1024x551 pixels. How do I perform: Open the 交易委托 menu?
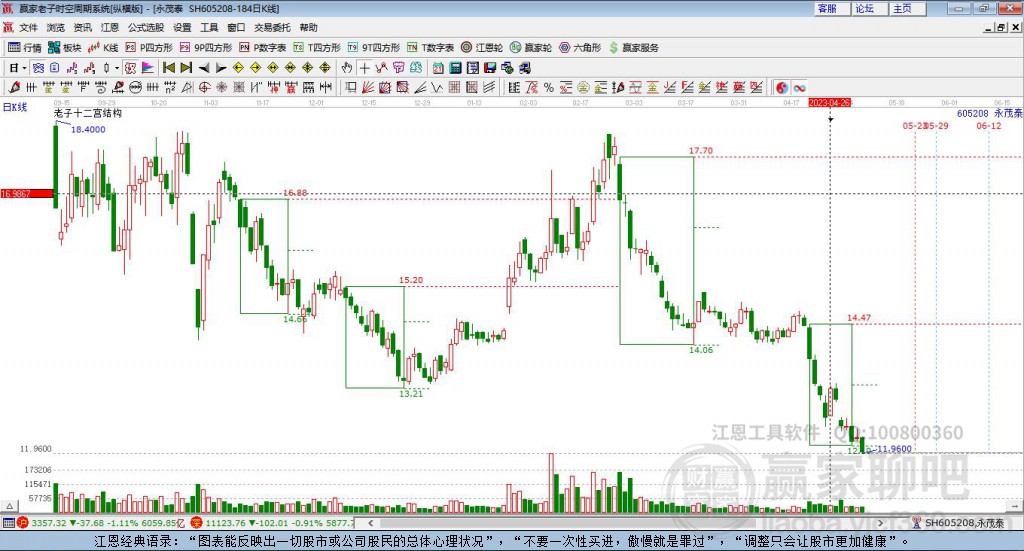272,27
